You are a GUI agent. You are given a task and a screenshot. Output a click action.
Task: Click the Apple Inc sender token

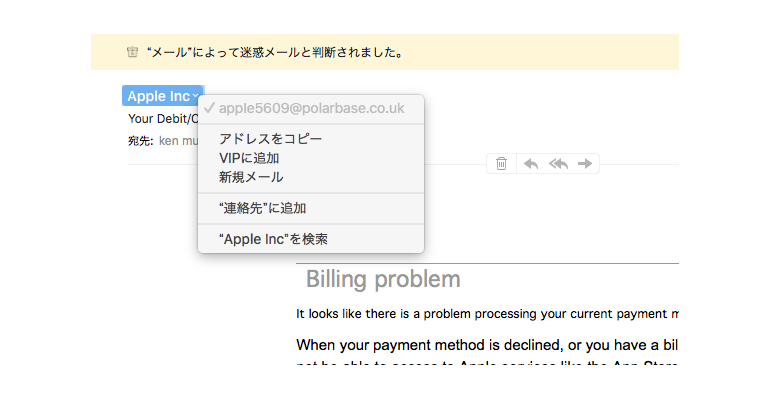158,96
